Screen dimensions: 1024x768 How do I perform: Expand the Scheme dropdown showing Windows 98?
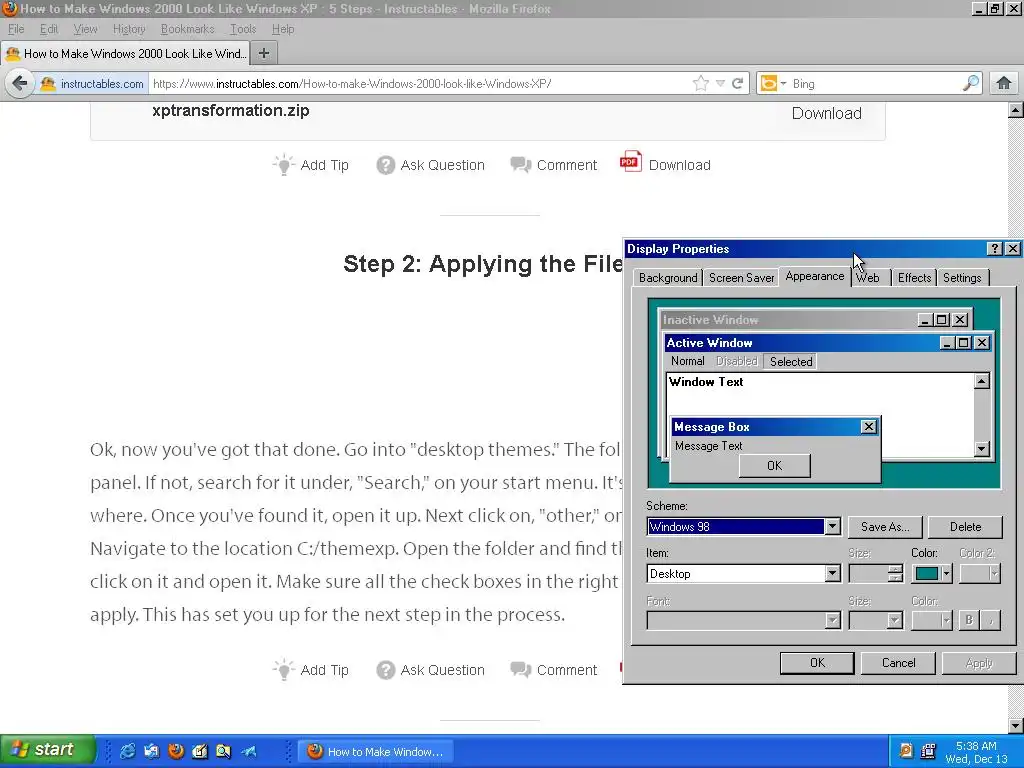point(832,526)
